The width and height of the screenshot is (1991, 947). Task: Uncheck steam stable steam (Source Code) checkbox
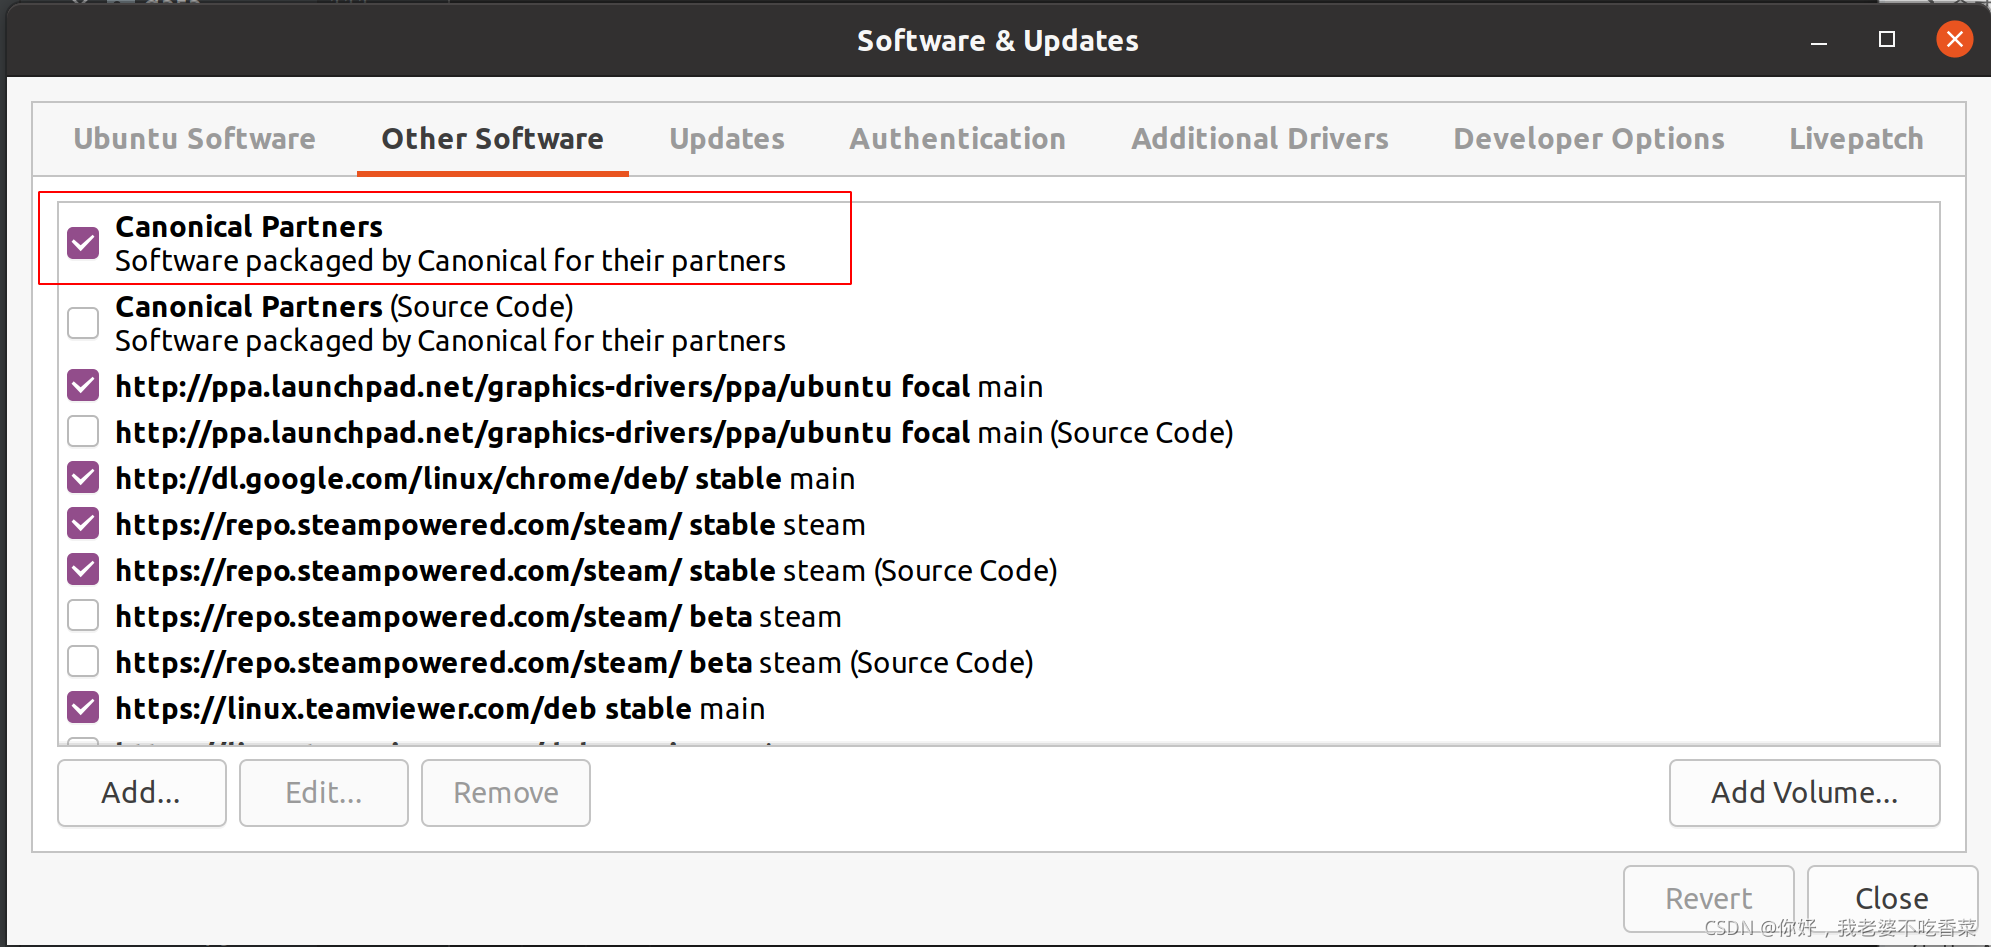pyautogui.click(x=83, y=570)
